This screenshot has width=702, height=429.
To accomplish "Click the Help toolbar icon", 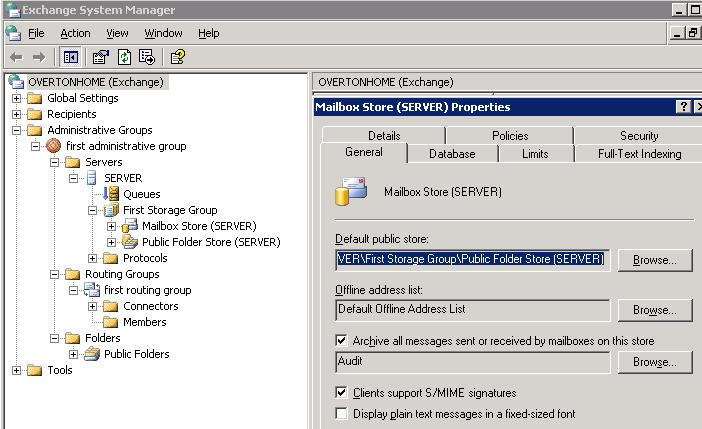I will click(x=177, y=57).
